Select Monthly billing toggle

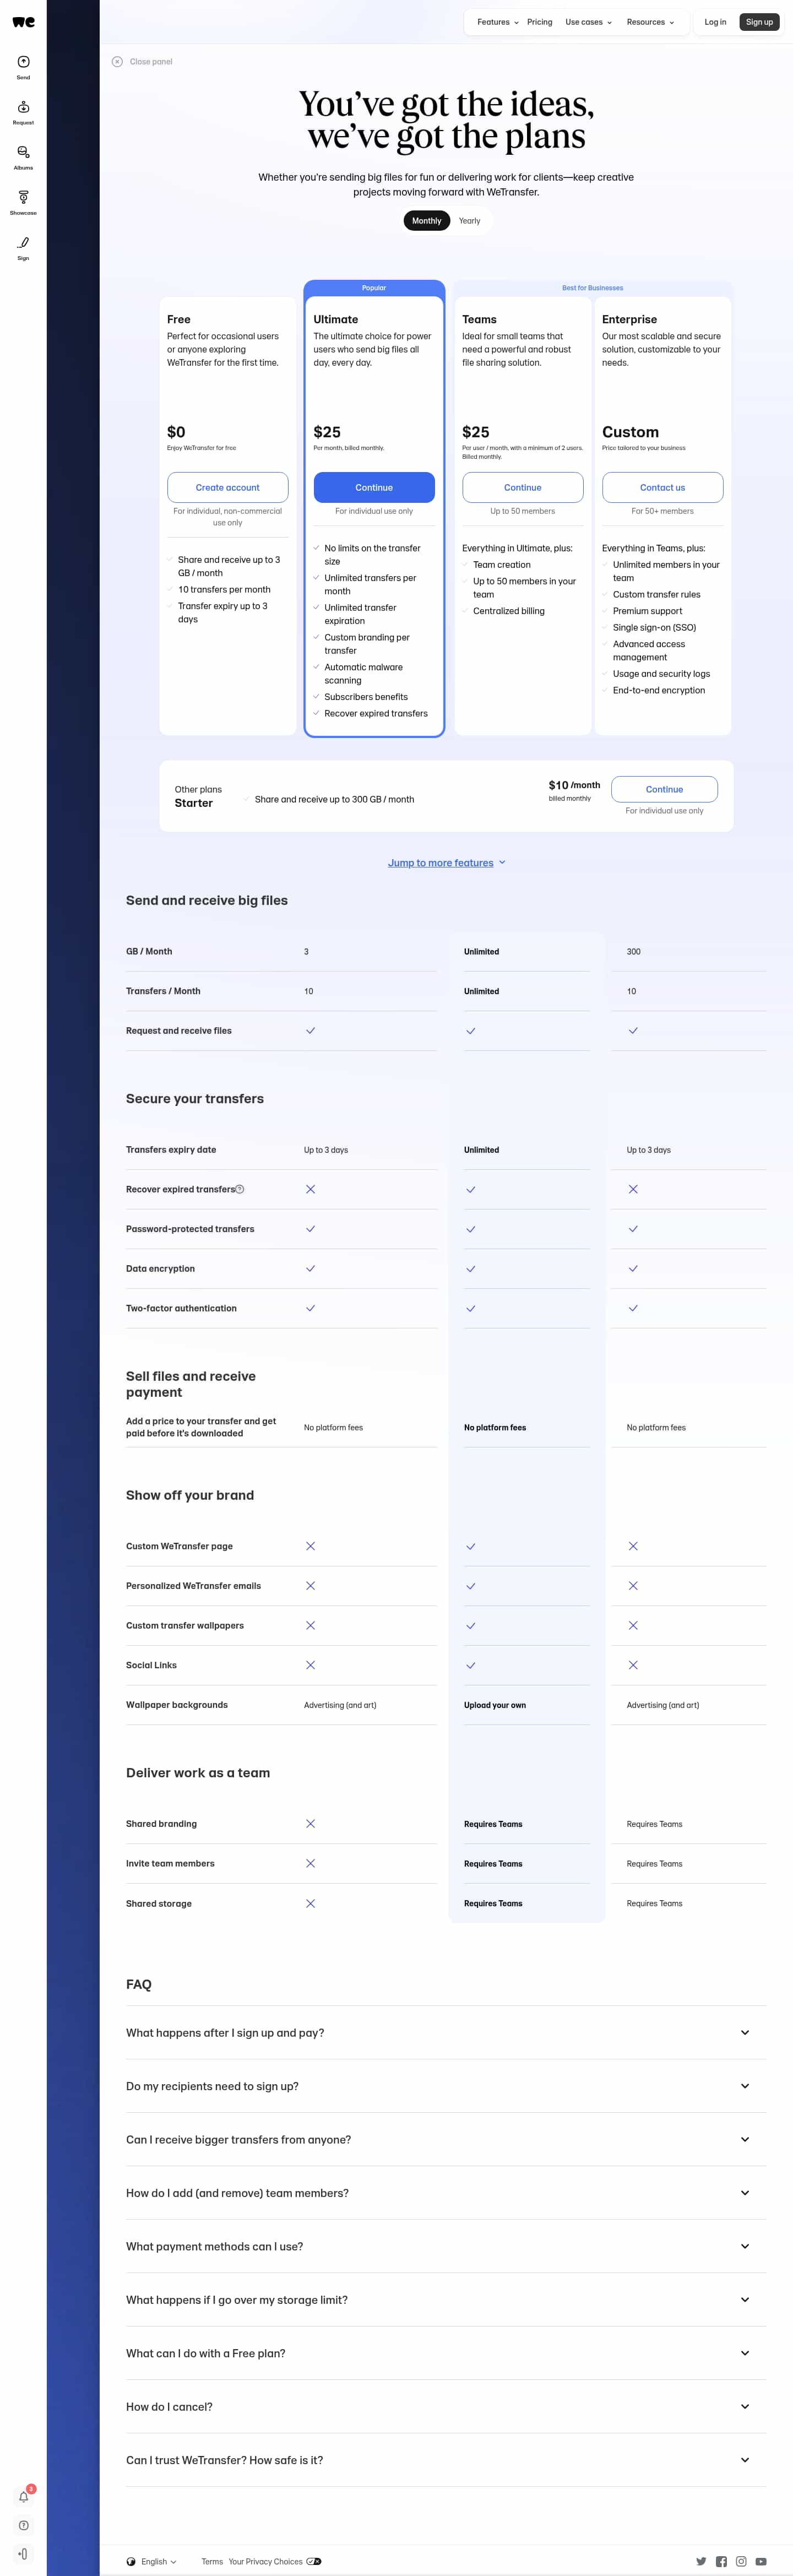click(x=426, y=221)
